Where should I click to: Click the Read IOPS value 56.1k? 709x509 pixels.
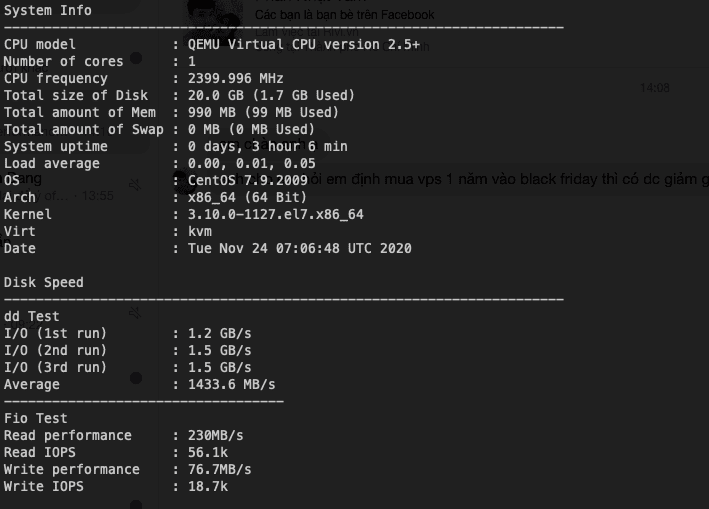click(x=208, y=452)
